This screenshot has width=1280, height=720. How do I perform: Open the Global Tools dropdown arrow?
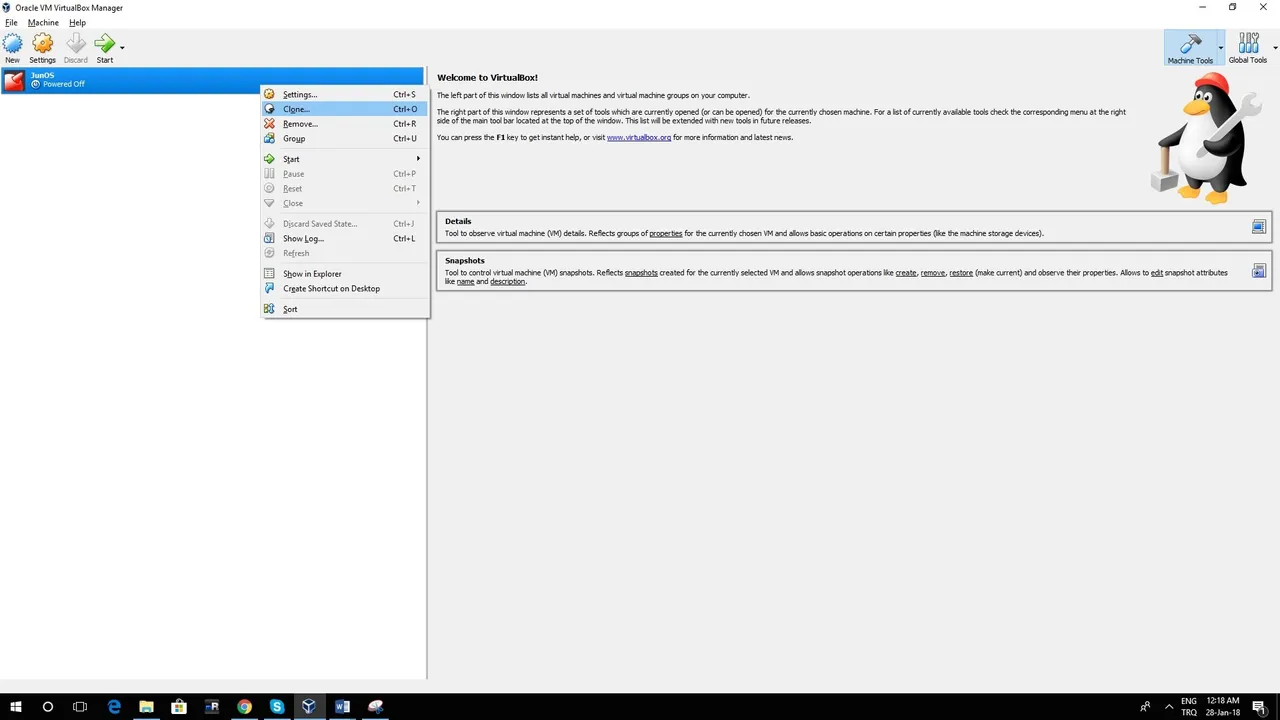tap(1274, 47)
